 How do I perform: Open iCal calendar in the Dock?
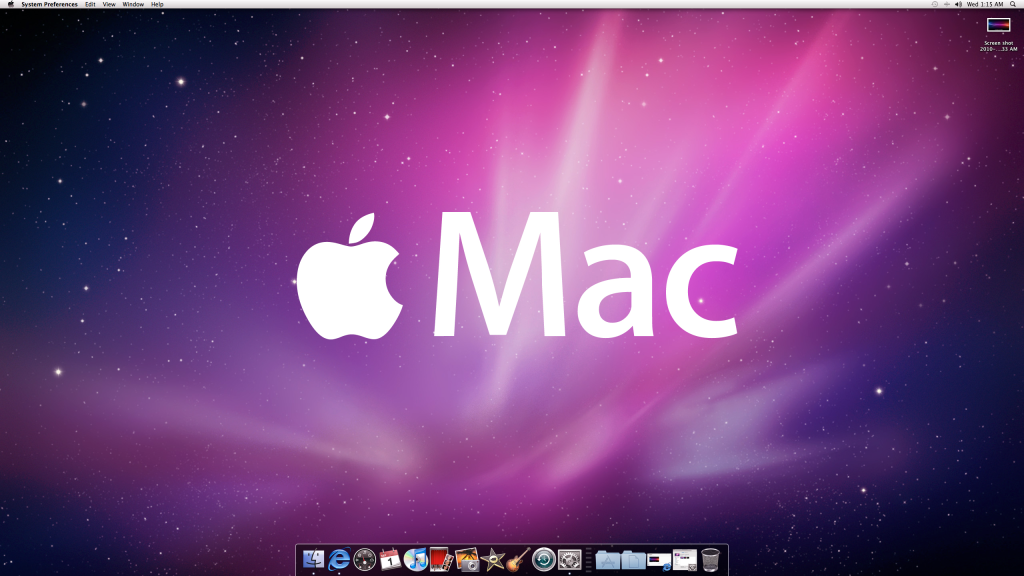(390, 559)
